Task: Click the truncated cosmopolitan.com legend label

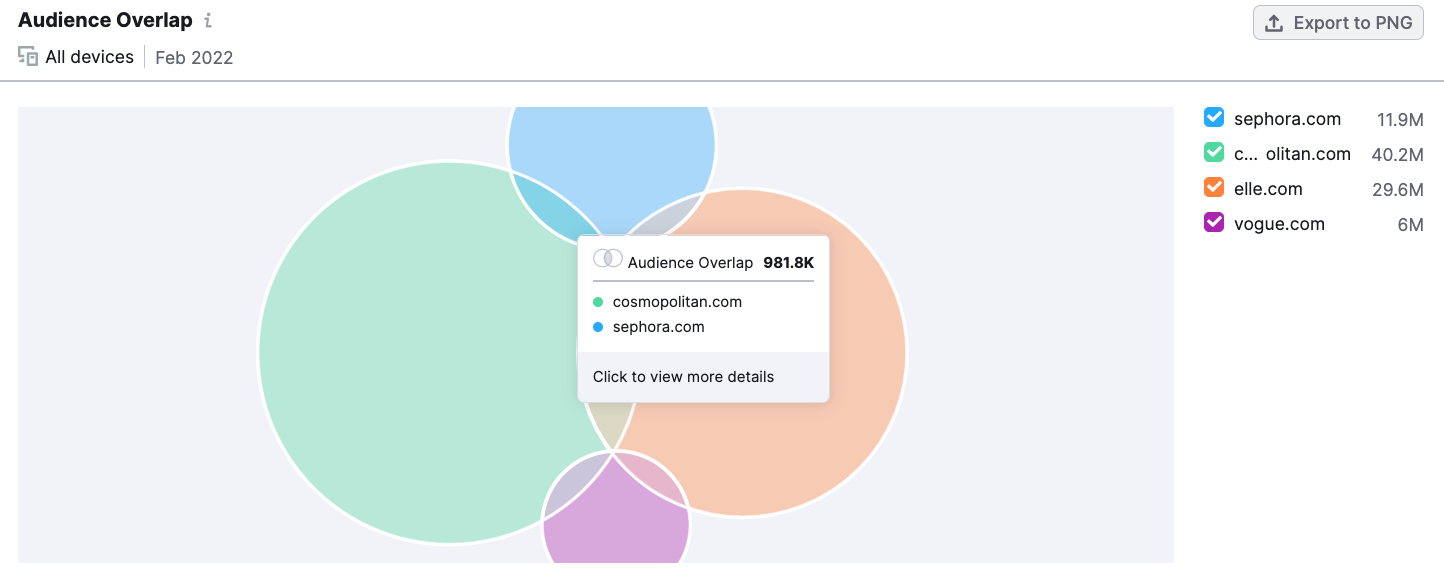Action: click(1292, 154)
